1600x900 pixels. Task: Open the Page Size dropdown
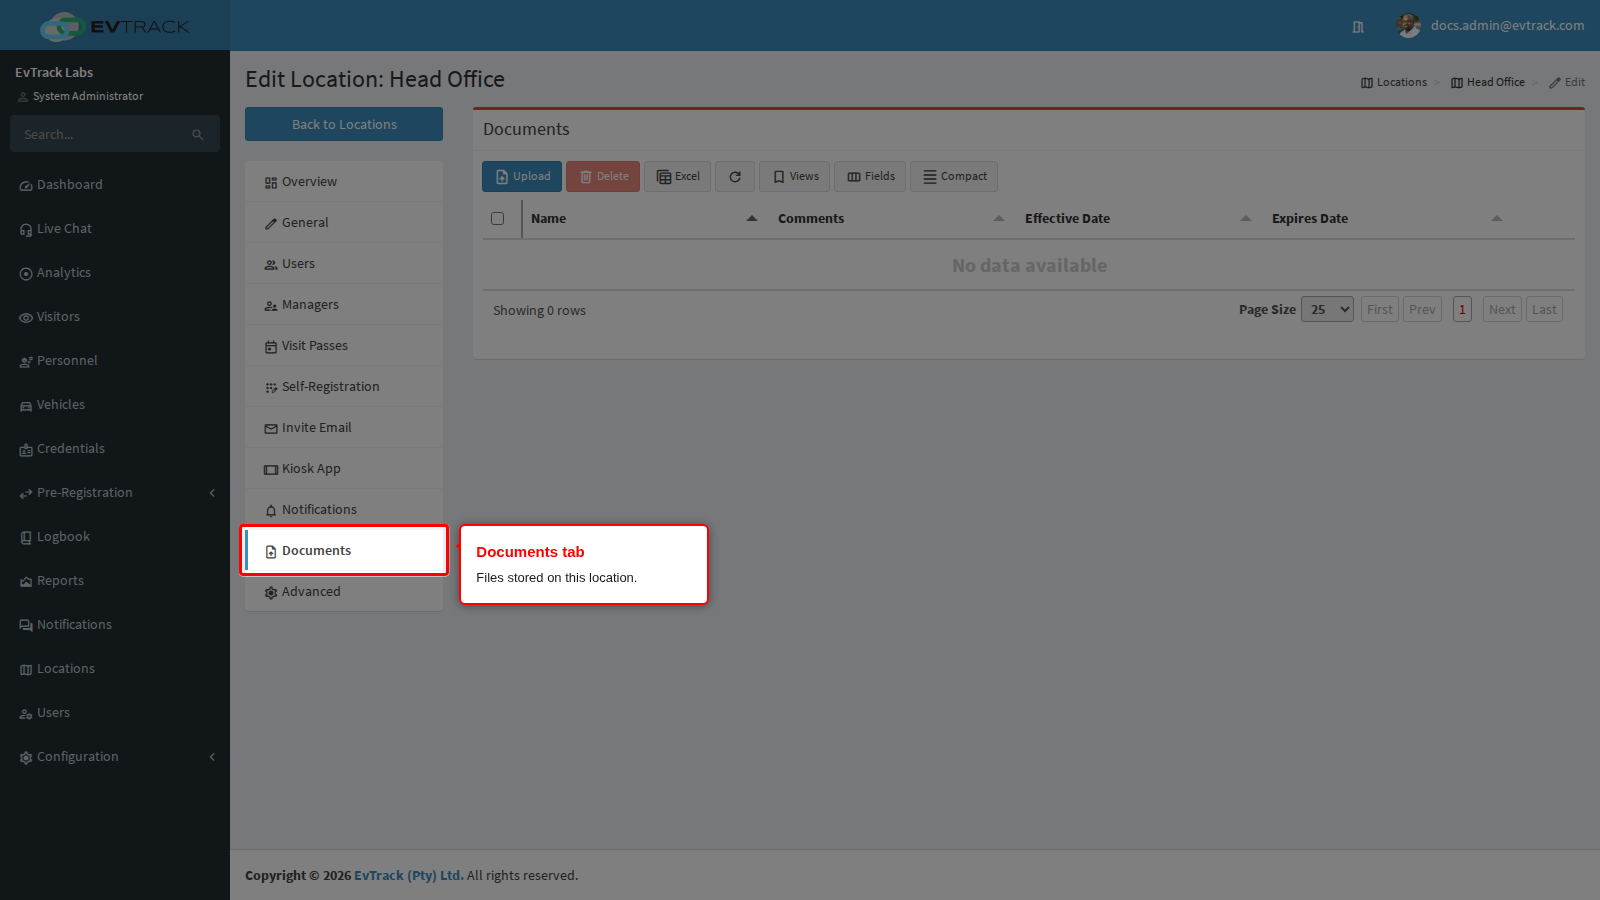coord(1327,310)
